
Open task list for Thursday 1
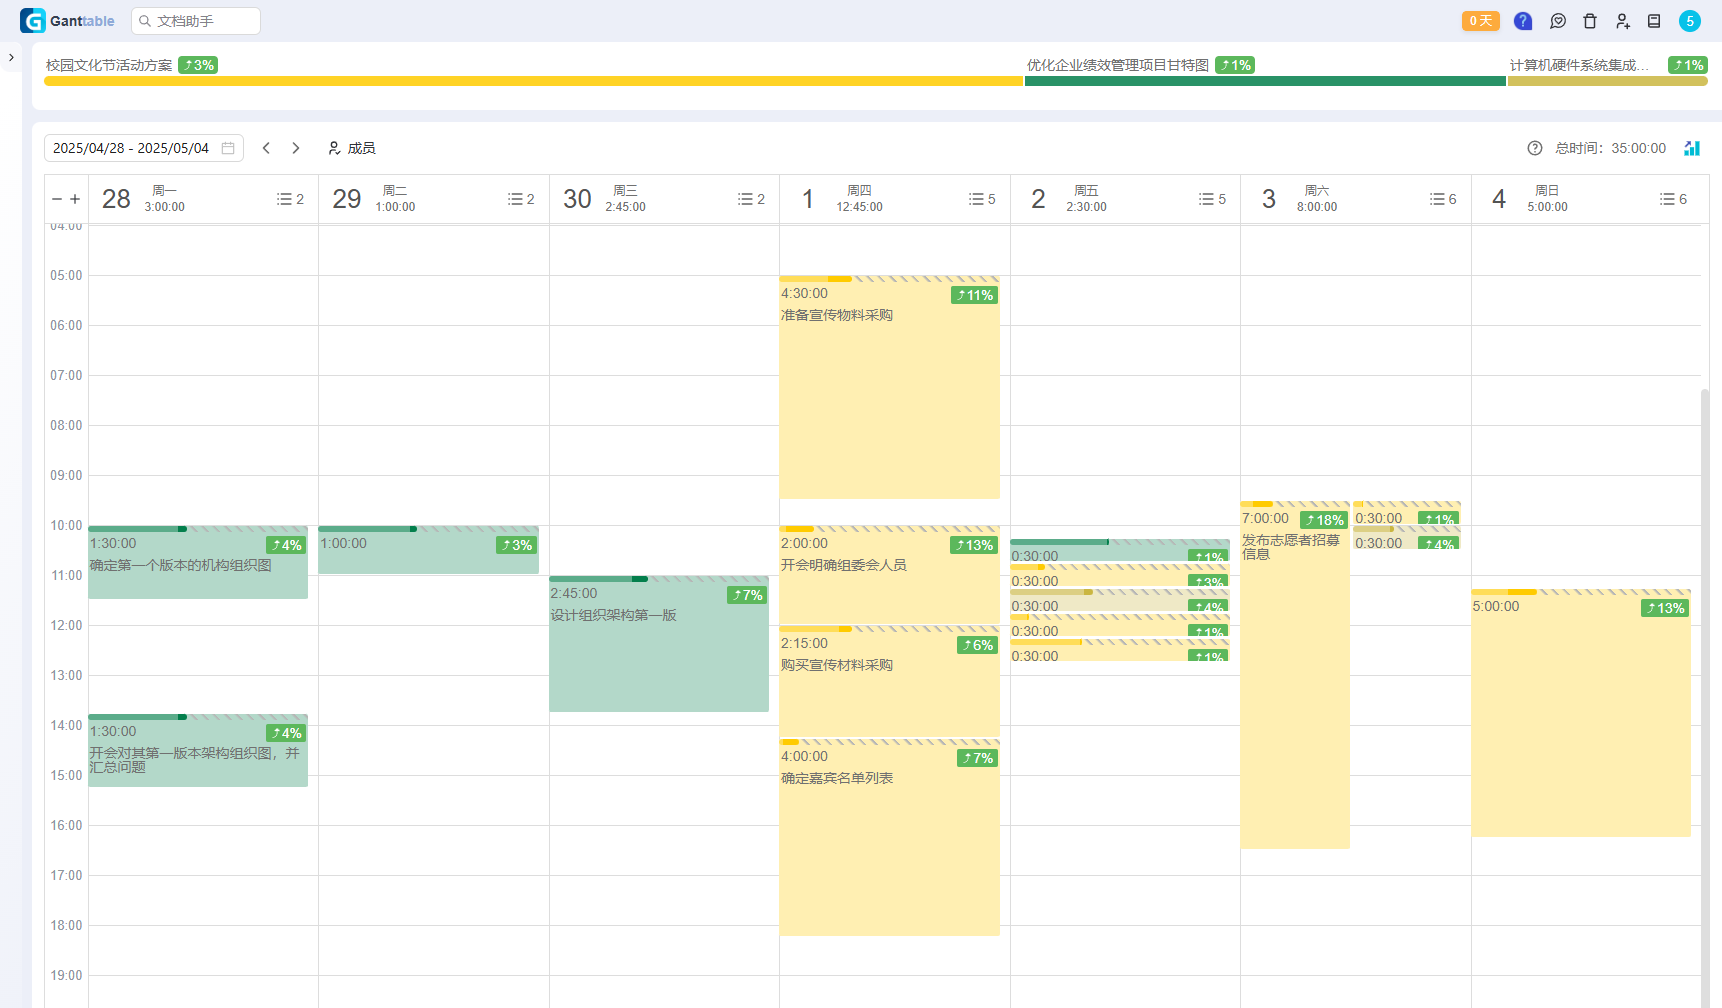point(982,199)
